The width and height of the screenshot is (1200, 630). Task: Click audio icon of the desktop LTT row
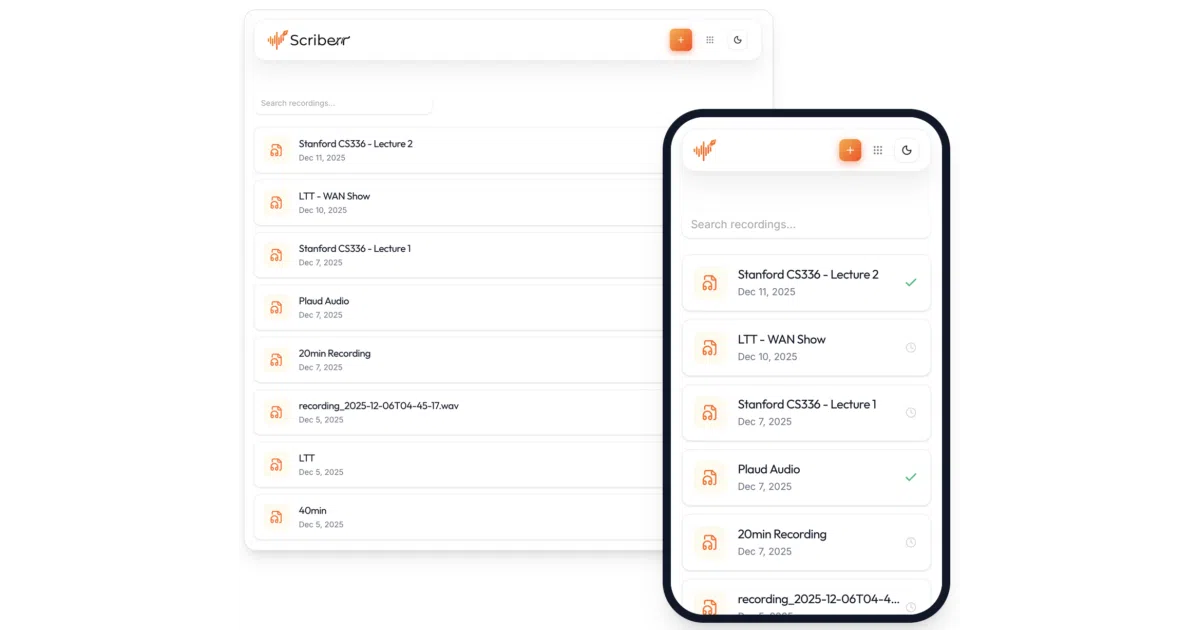[x=276, y=464]
